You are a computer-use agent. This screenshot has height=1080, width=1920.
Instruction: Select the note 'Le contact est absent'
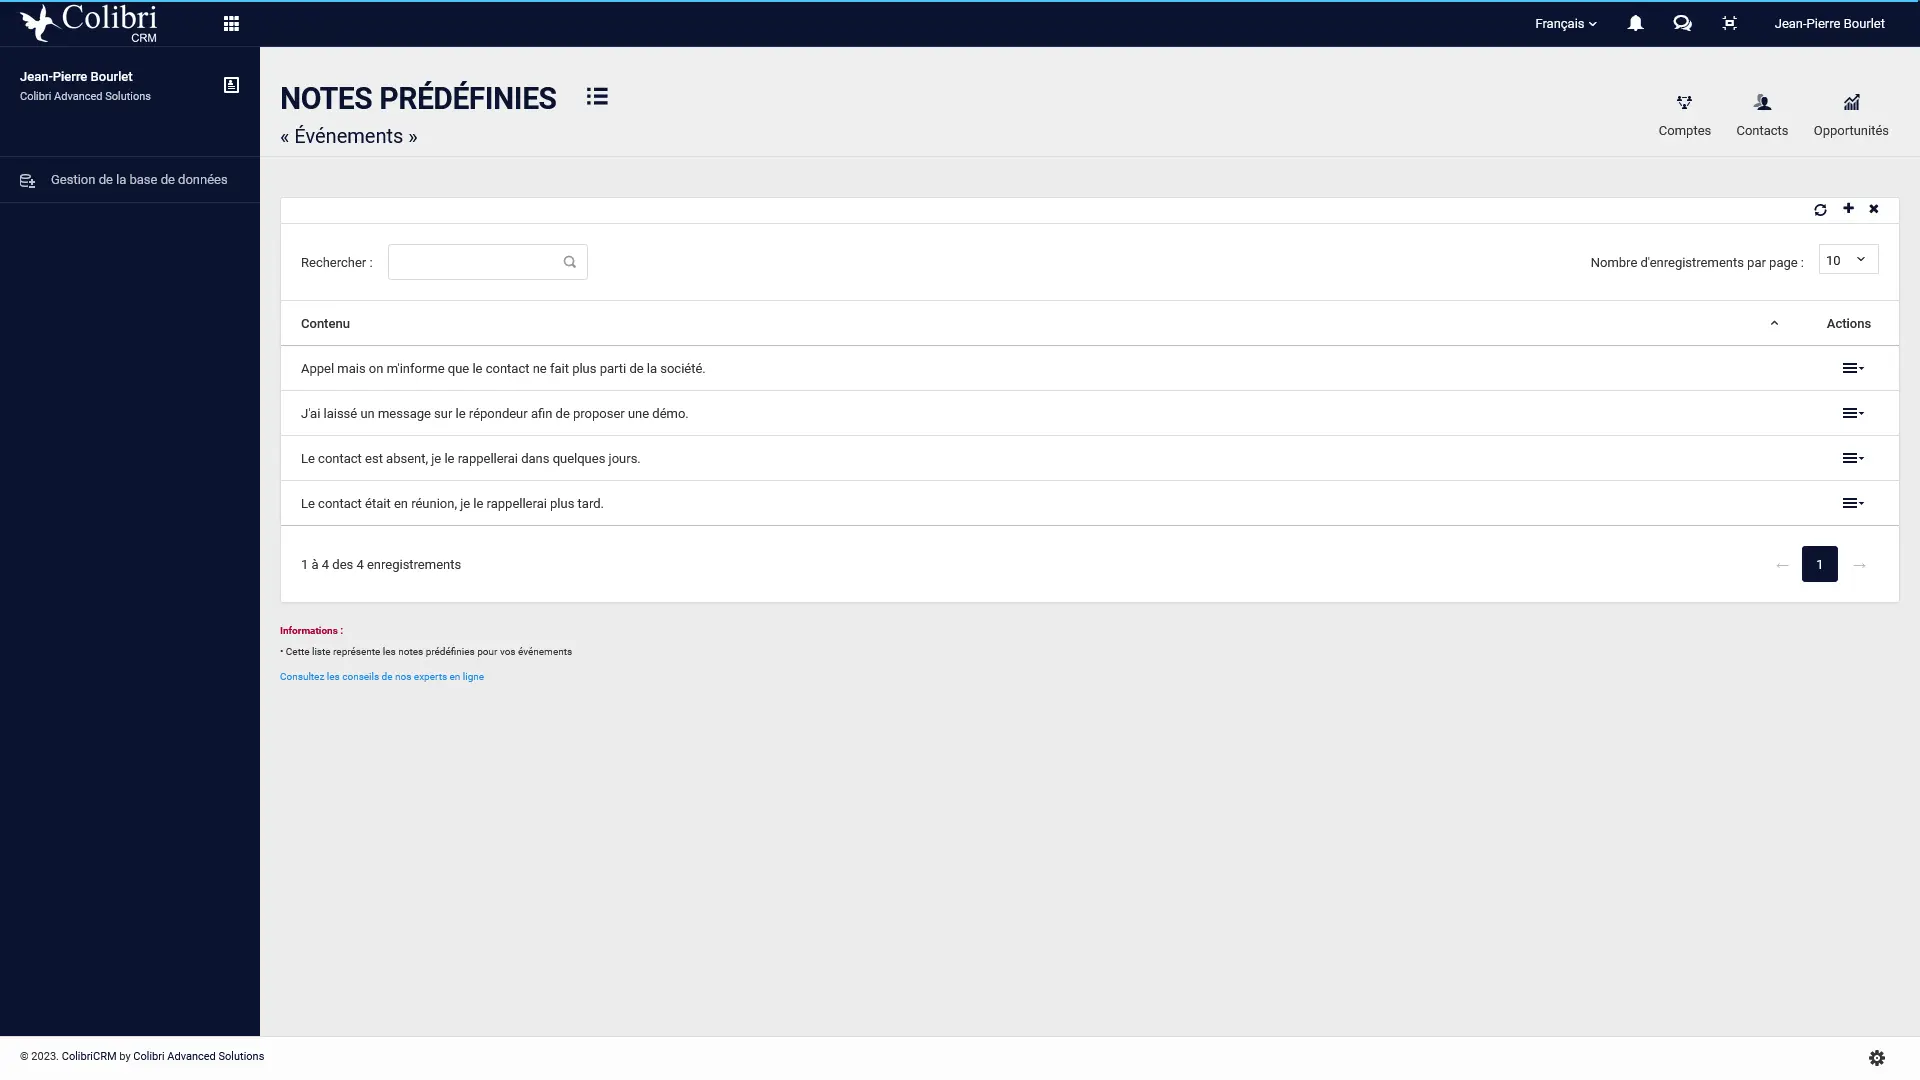[x=470, y=459]
